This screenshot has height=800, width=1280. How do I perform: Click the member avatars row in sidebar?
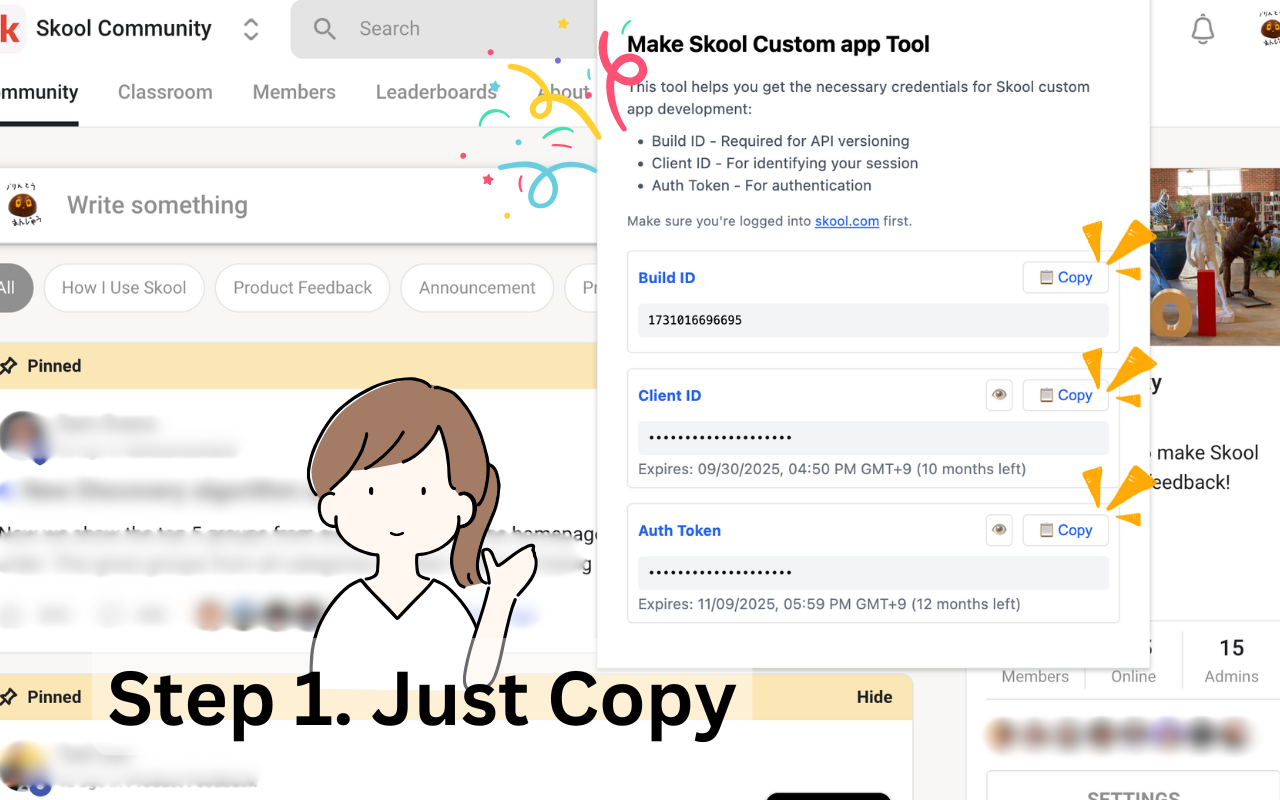1118,736
